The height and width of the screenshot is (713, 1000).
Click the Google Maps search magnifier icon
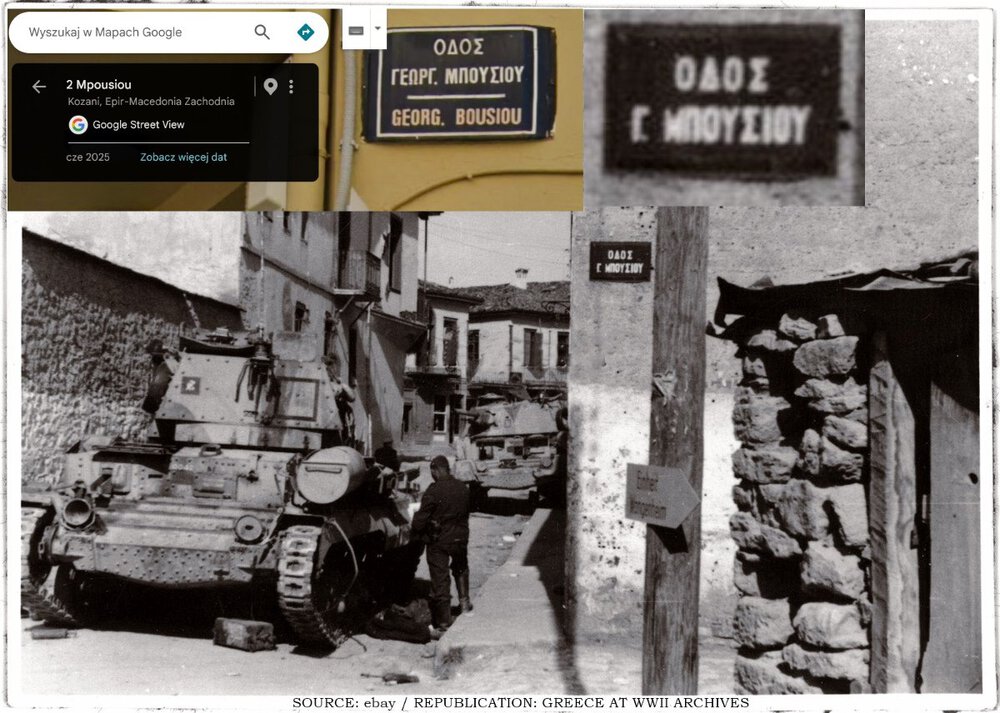(261, 32)
